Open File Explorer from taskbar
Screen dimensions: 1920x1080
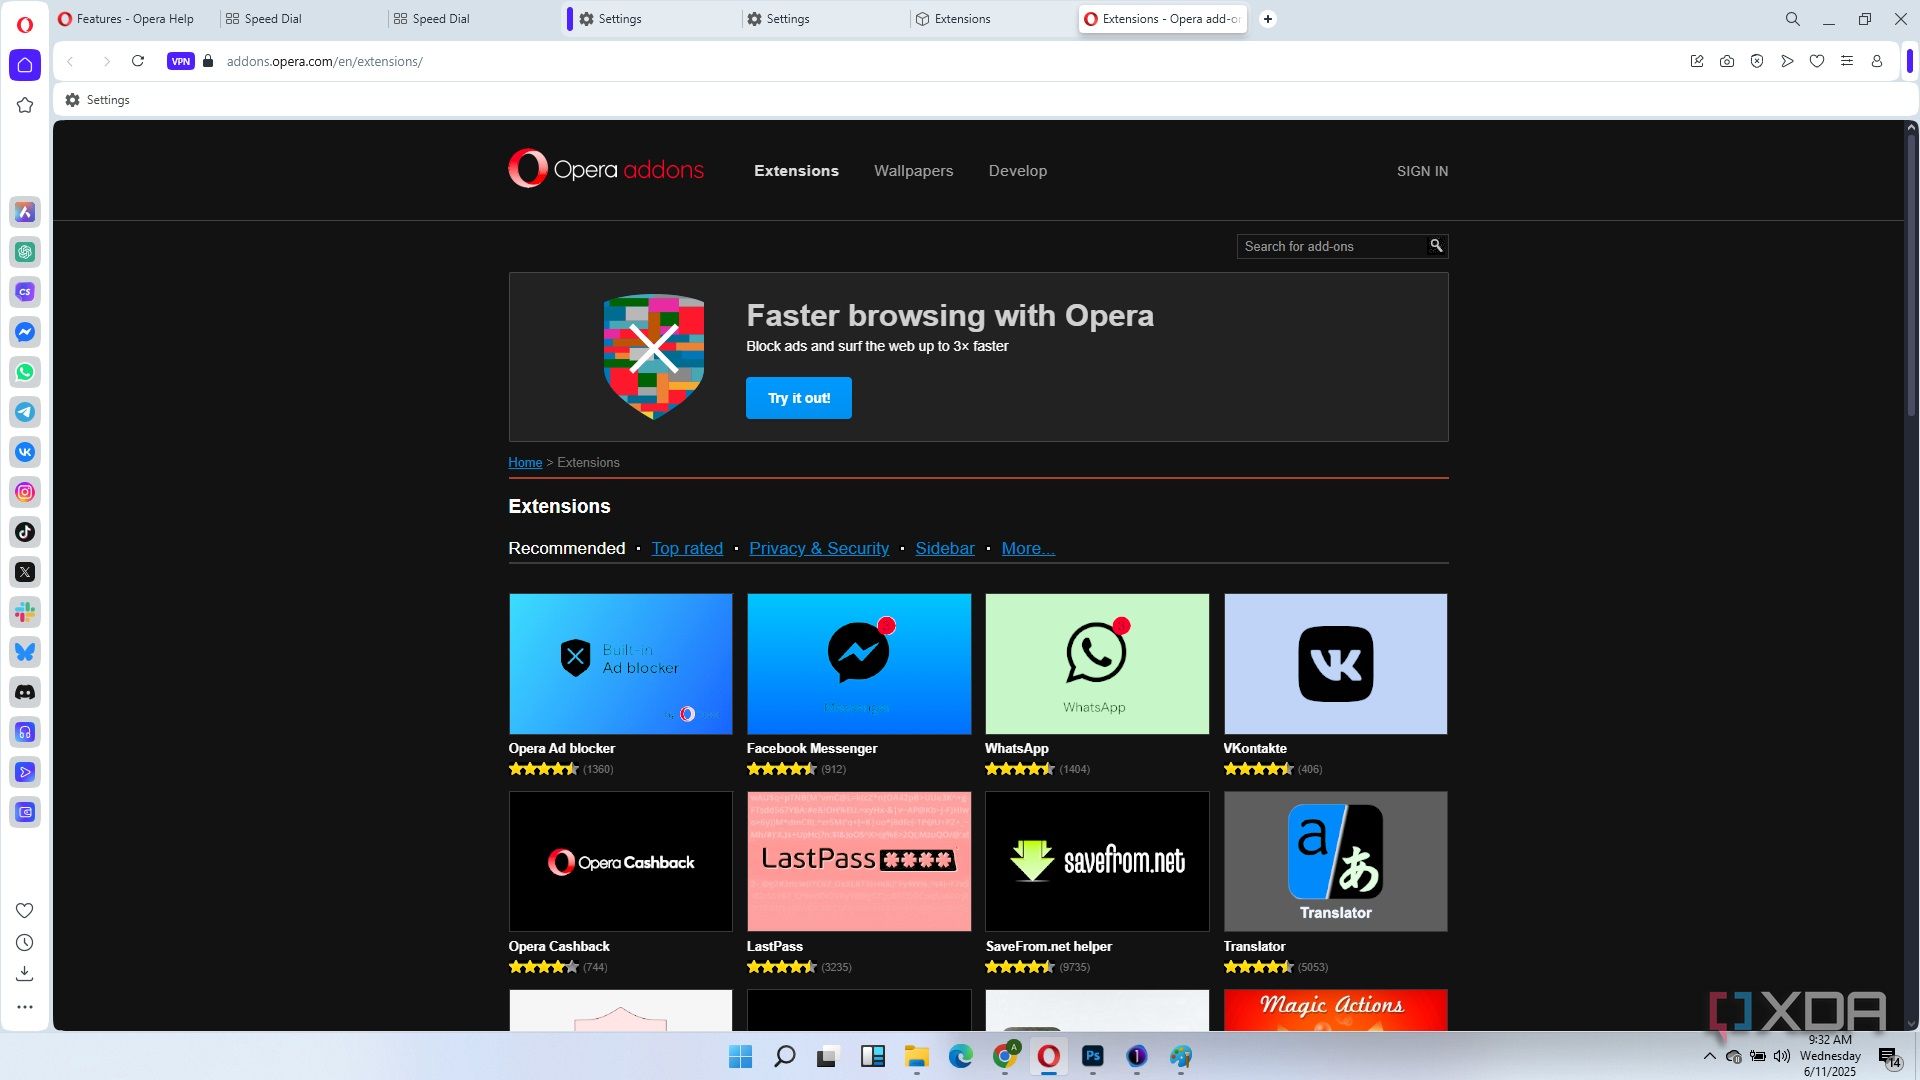916,1056
